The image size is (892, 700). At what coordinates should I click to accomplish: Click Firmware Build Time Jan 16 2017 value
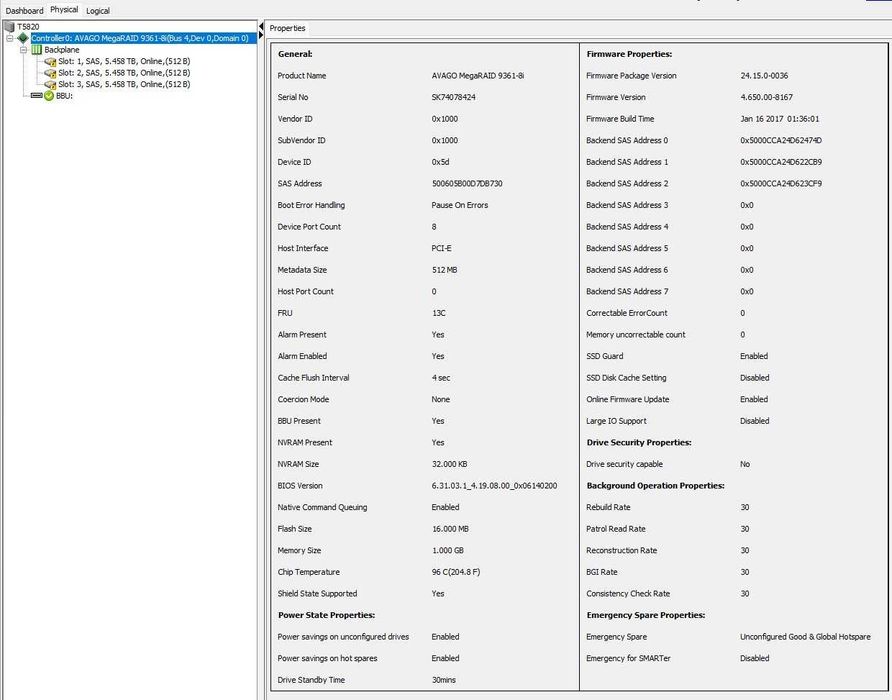(x=779, y=119)
